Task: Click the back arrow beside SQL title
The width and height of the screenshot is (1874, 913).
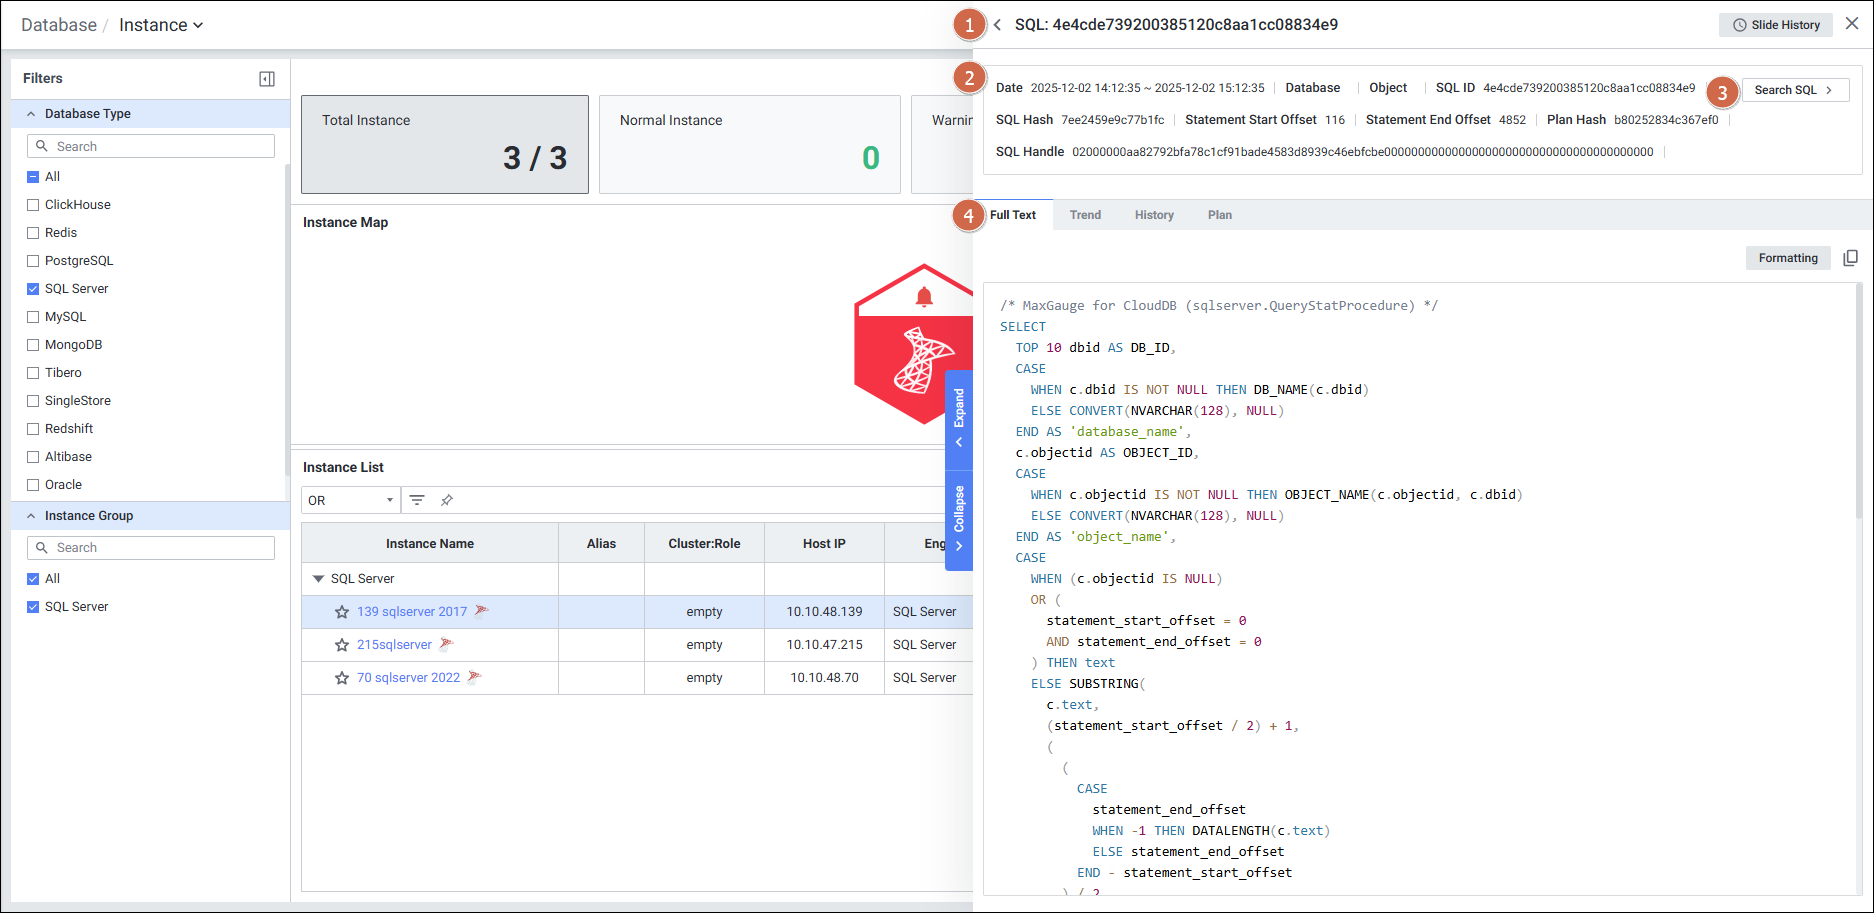Action: [997, 25]
